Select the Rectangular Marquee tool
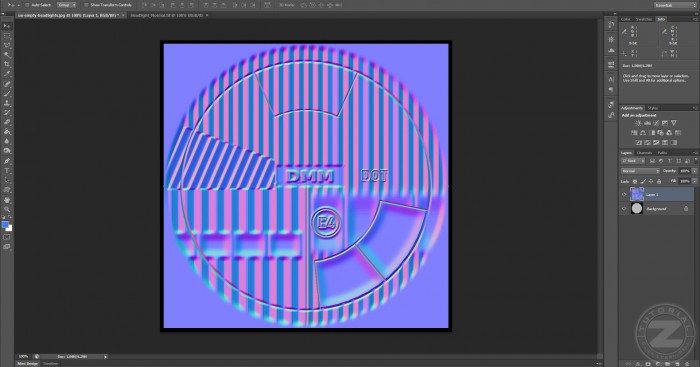 coord(7,36)
